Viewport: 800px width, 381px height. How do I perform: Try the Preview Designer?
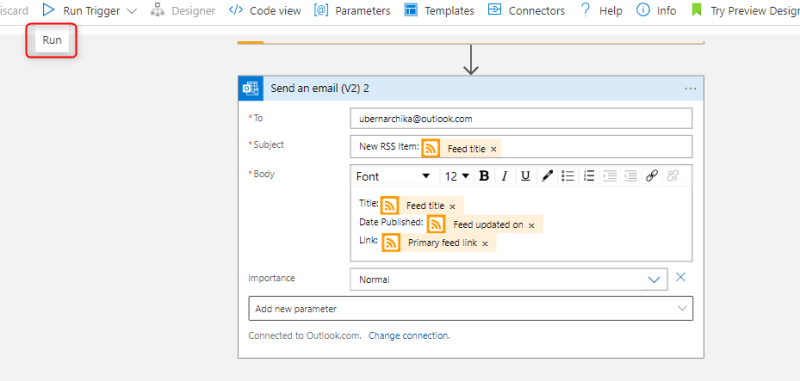[x=744, y=11]
